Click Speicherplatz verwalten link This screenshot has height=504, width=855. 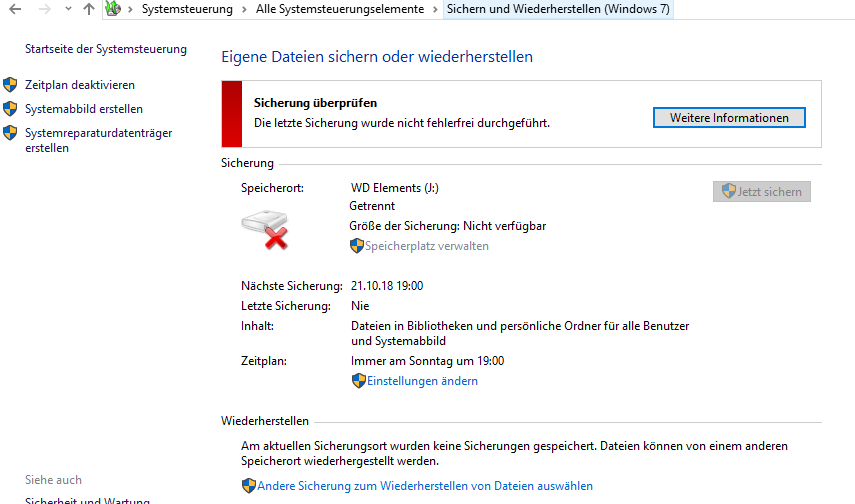426,246
